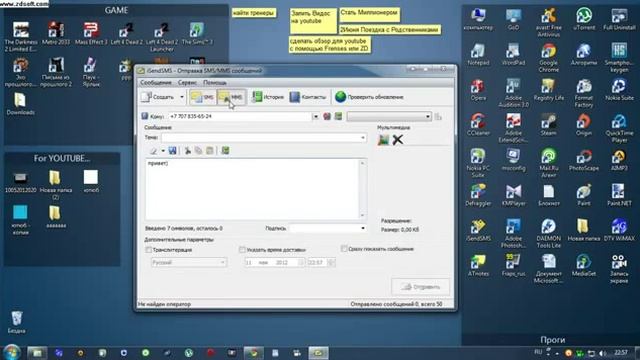Open the operator selection combo box
Screen dimensions: 640x360
click(x=389, y=117)
